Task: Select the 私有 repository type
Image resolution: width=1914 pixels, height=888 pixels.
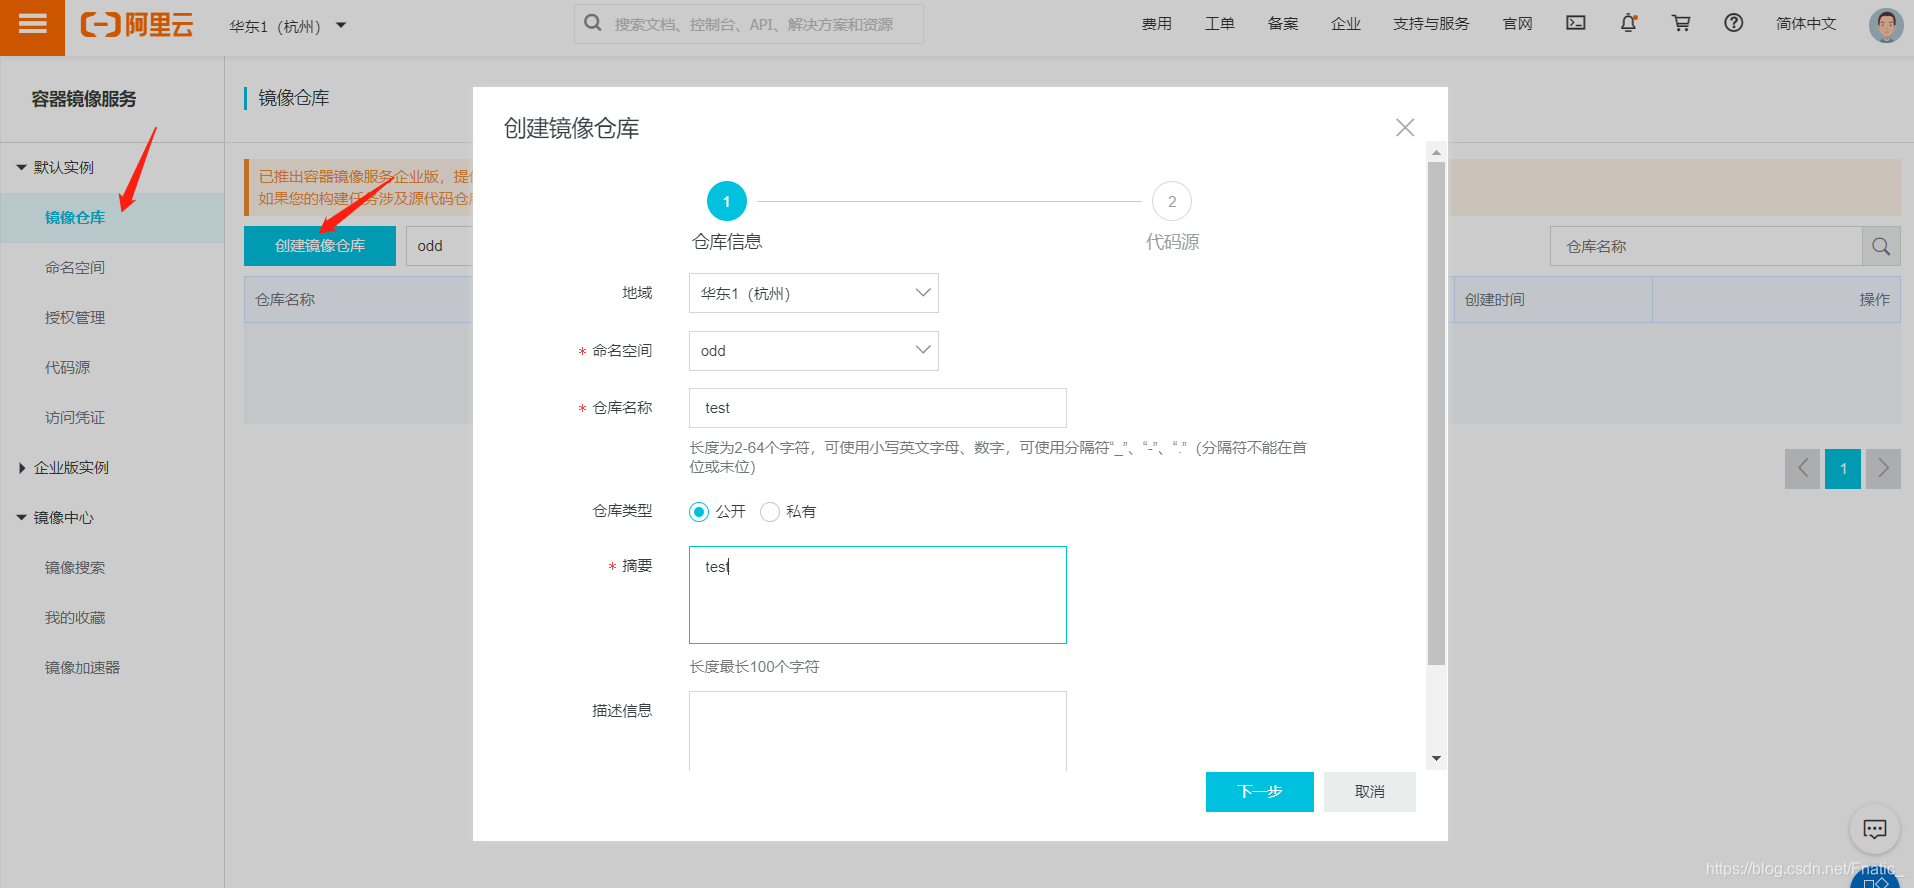Action: point(770,512)
